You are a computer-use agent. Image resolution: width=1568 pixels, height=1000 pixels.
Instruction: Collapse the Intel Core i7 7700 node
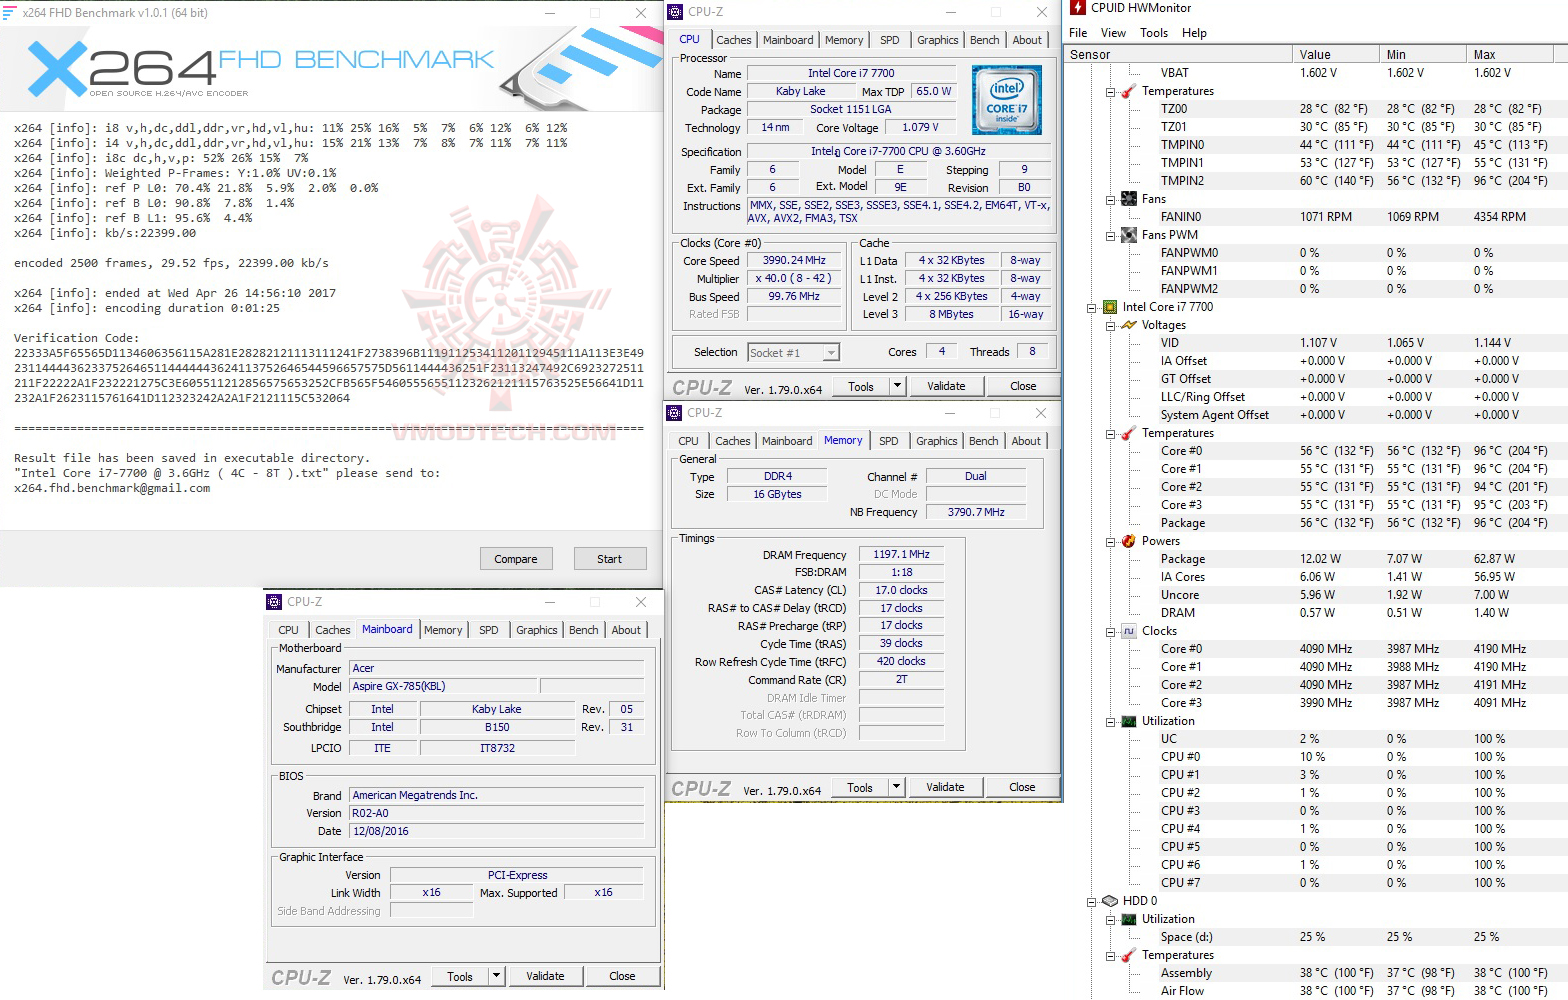1091,308
